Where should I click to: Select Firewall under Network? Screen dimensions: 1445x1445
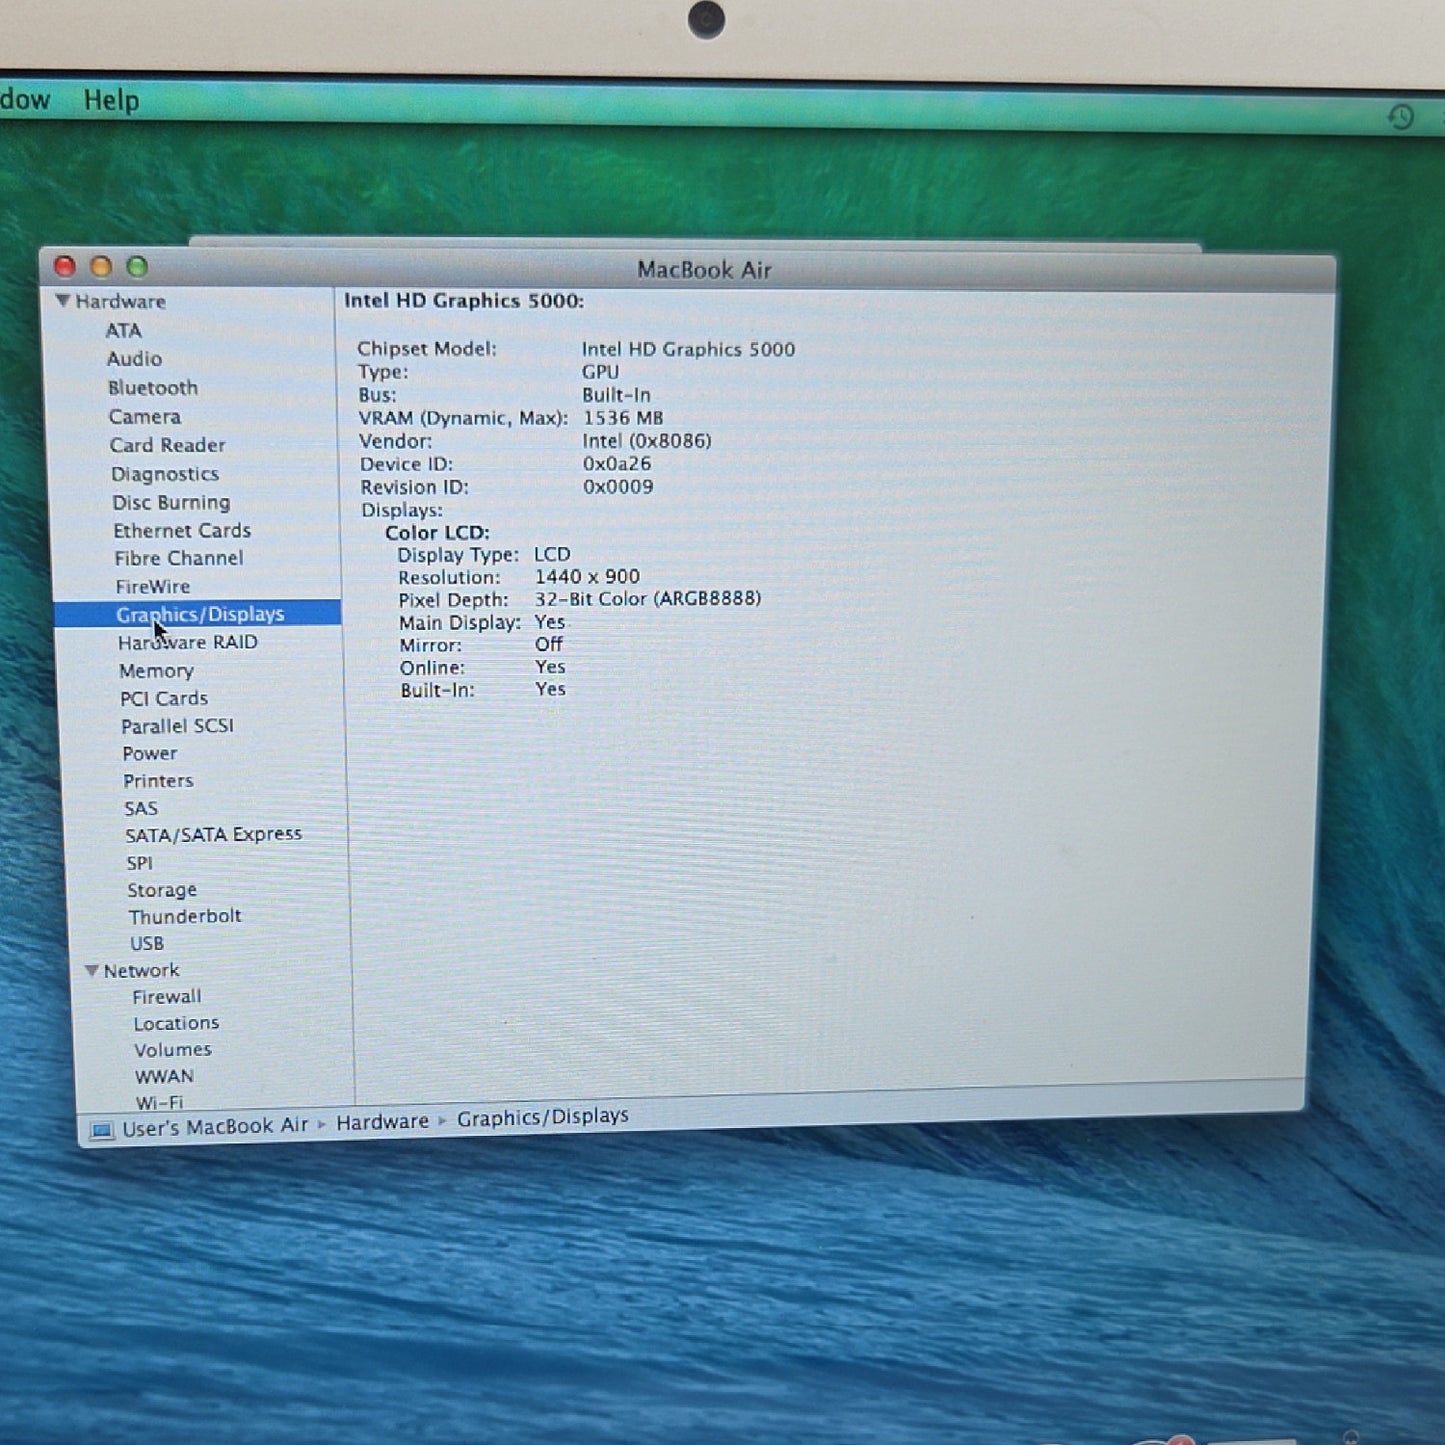pyautogui.click(x=167, y=997)
